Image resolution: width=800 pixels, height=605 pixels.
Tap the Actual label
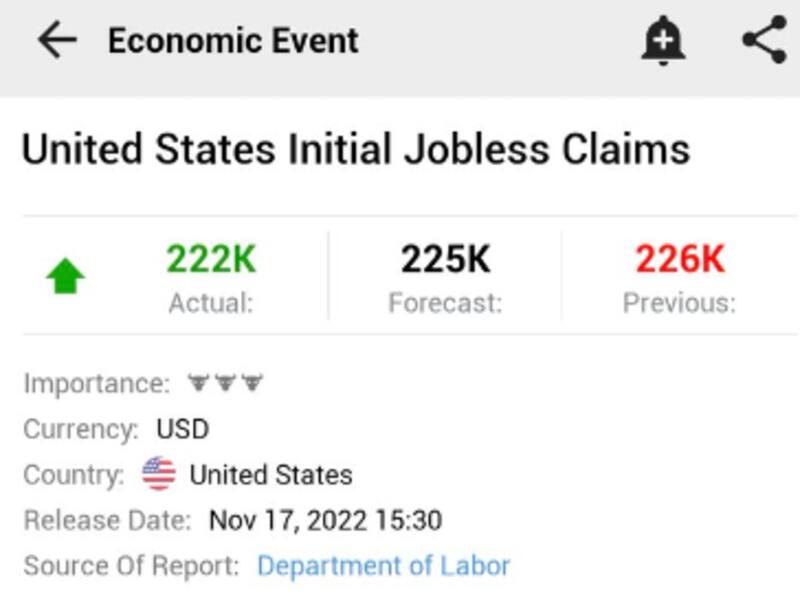click(x=211, y=303)
